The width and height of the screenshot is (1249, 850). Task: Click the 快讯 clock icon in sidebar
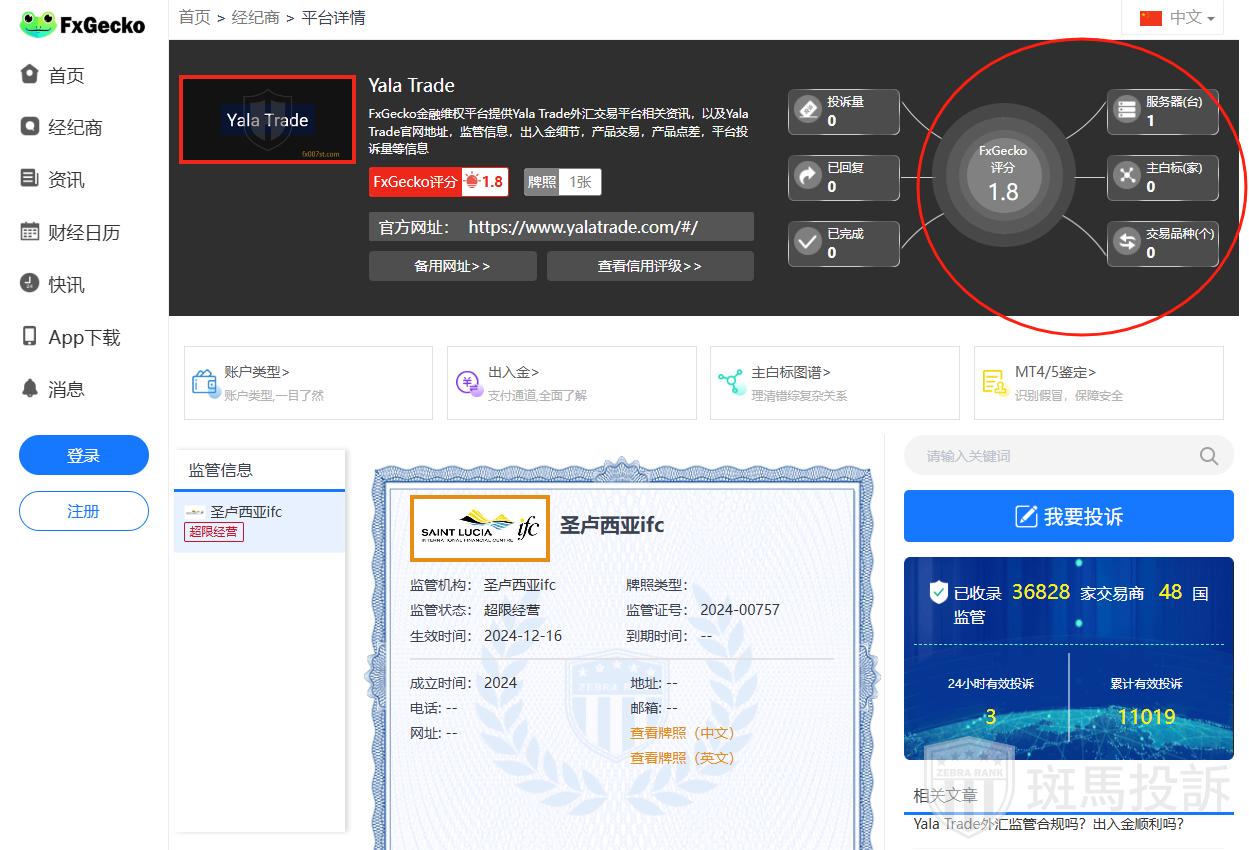(30, 284)
